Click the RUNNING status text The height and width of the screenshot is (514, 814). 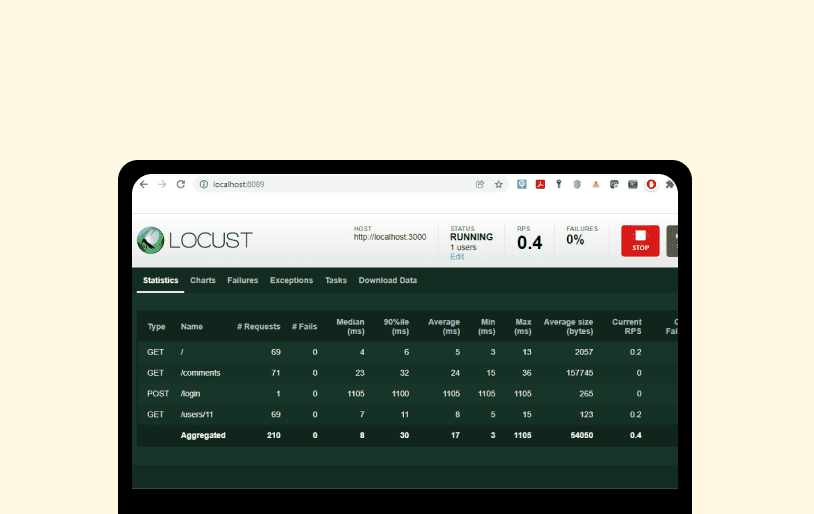click(x=471, y=237)
